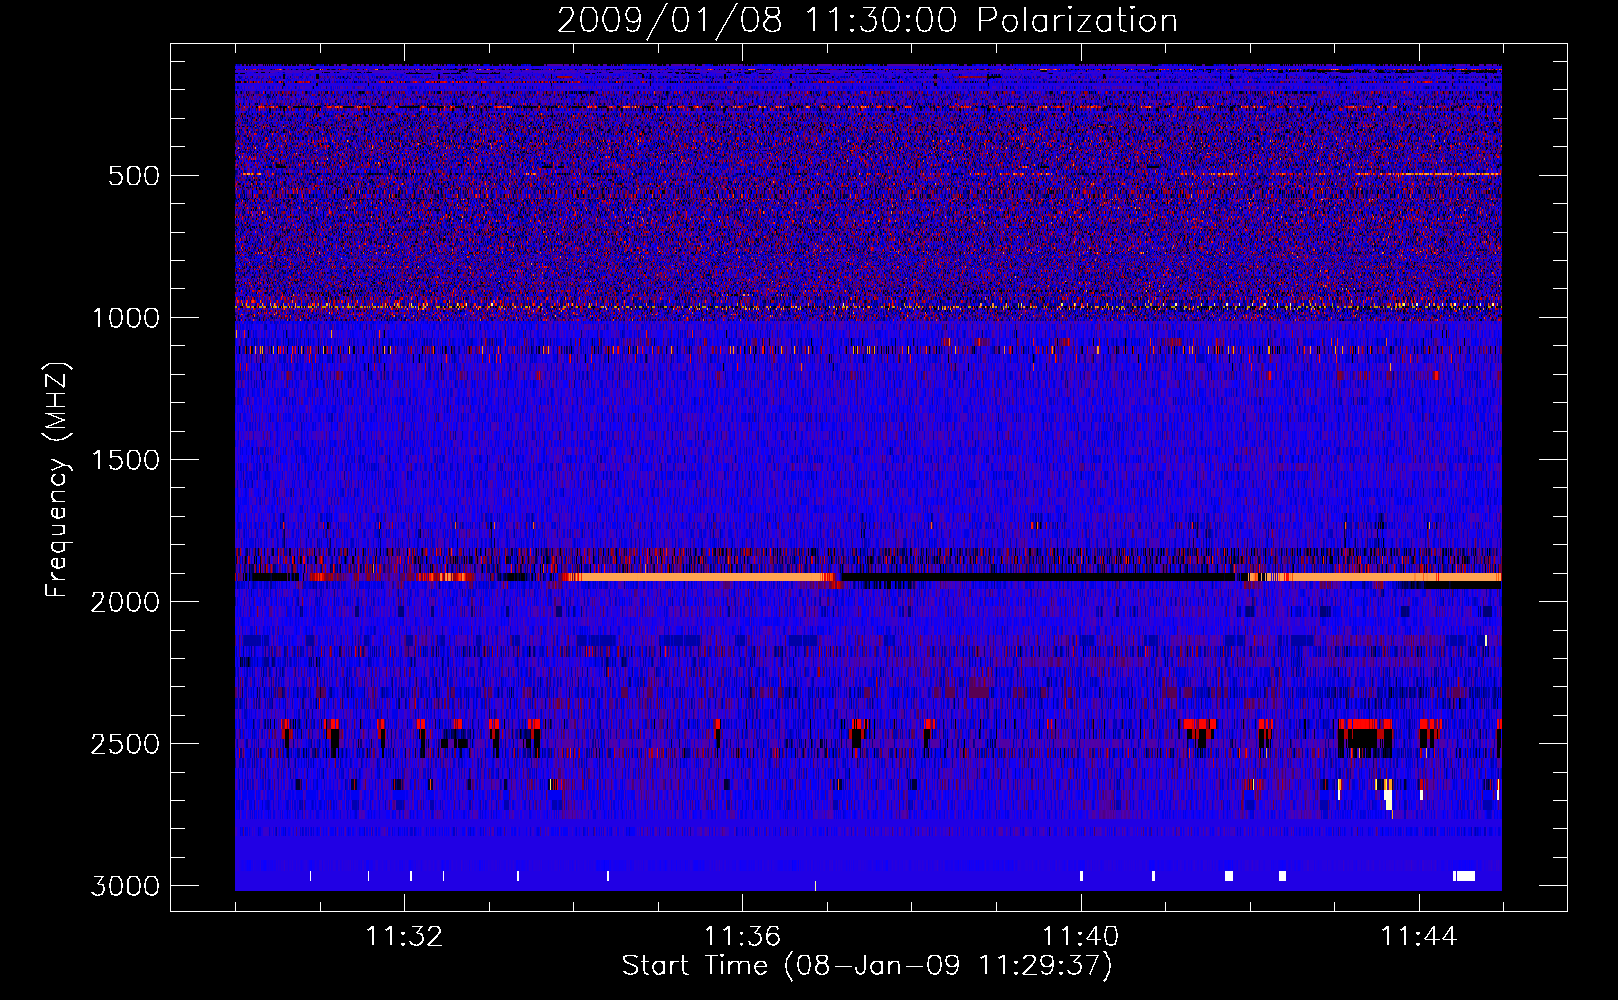Click the "11:44" time tick label
This screenshot has width=1618, height=1000.
coord(1419,937)
